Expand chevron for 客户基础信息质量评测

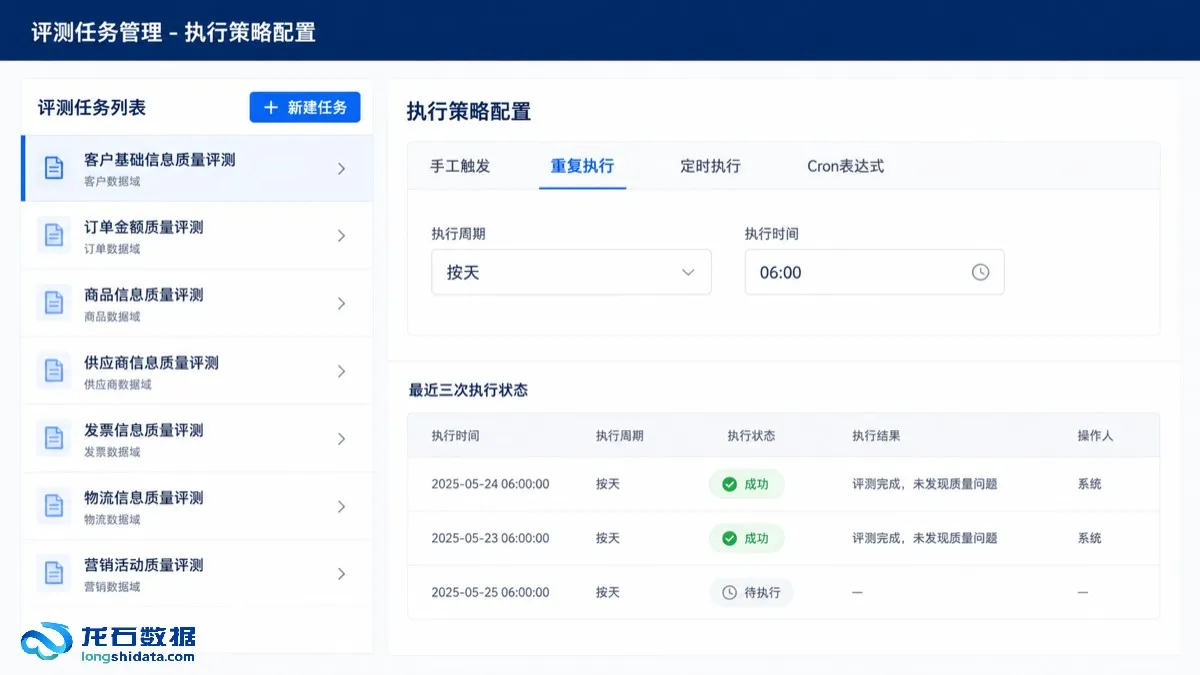341,169
